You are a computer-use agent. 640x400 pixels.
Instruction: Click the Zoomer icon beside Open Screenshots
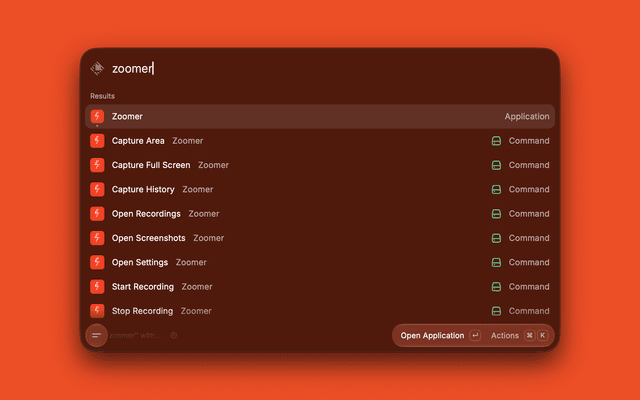[97, 238]
